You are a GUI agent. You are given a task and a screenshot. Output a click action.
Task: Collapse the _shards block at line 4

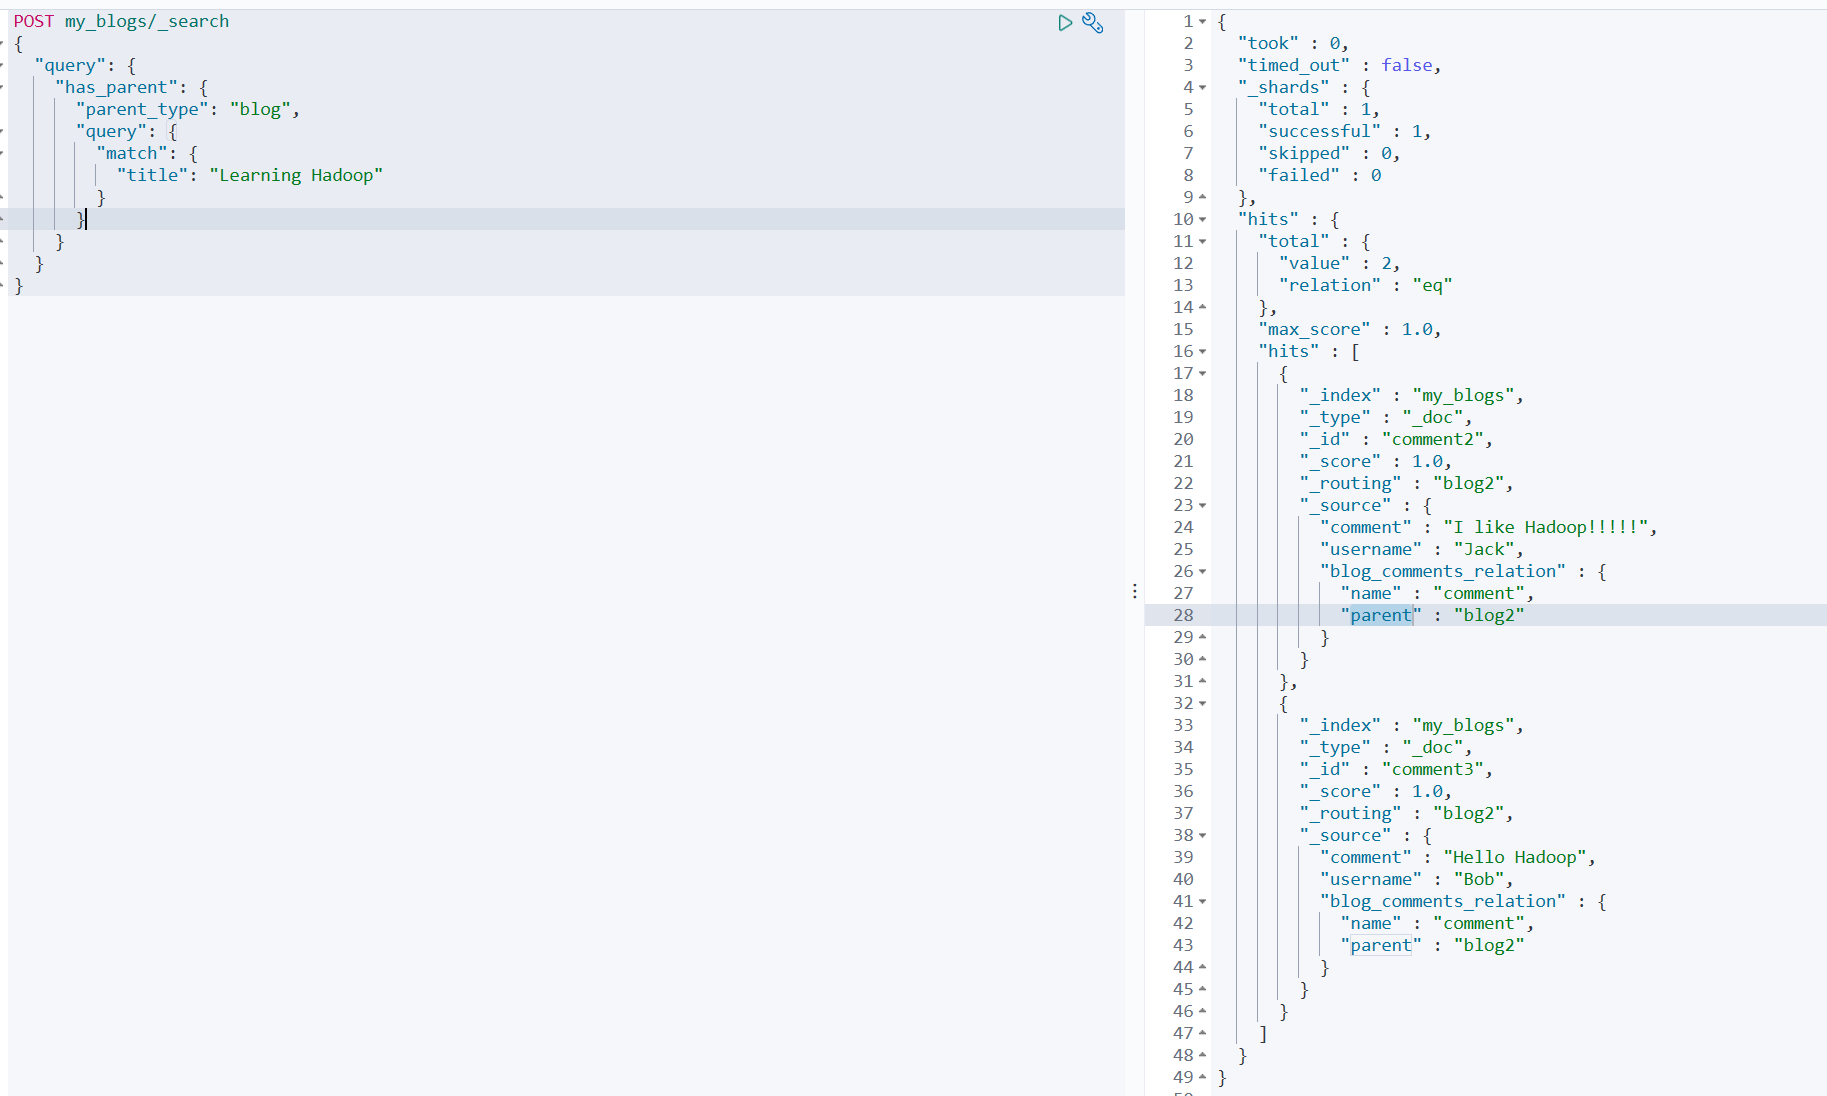(x=1203, y=87)
